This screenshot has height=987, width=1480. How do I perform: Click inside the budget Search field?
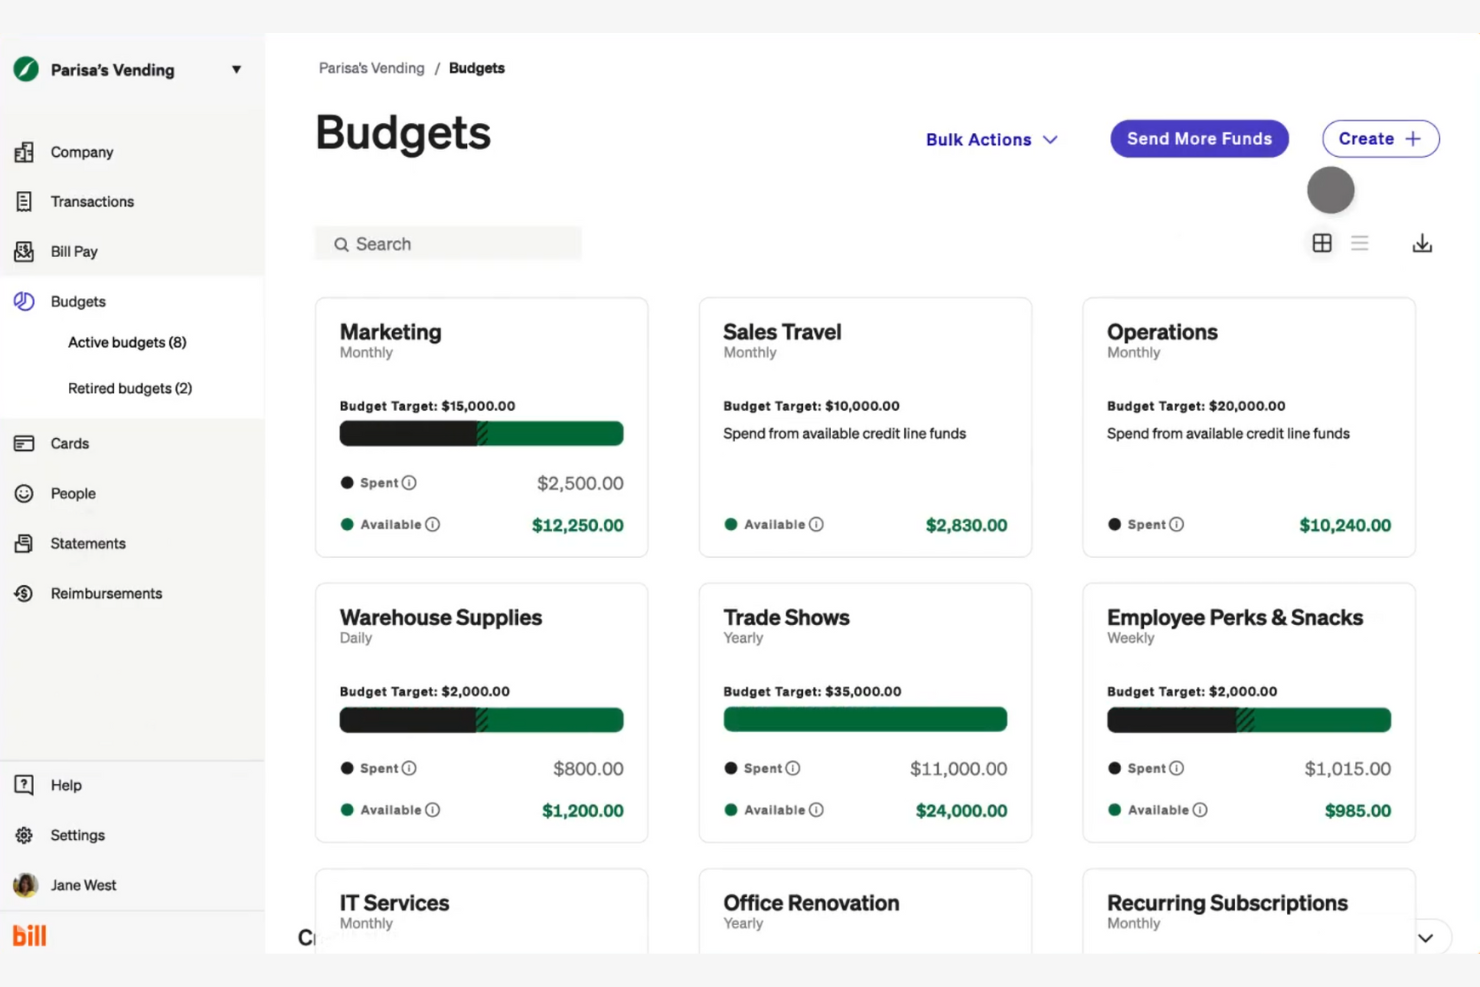[448, 243]
